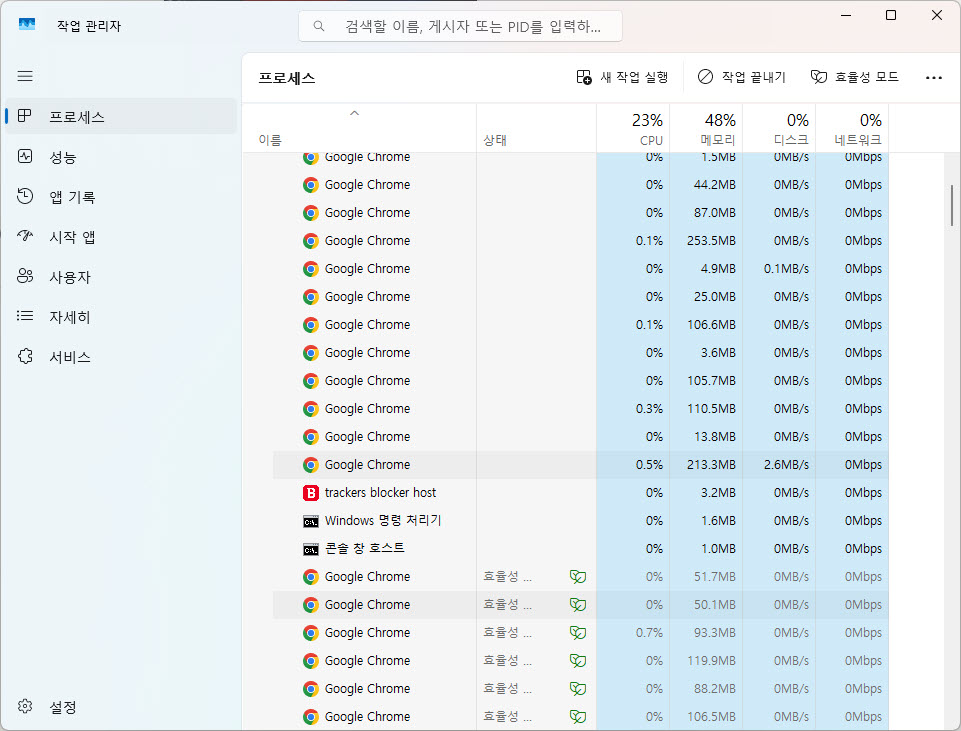Sort by 디스크 column header
The width and height of the screenshot is (961, 731).
point(779,127)
